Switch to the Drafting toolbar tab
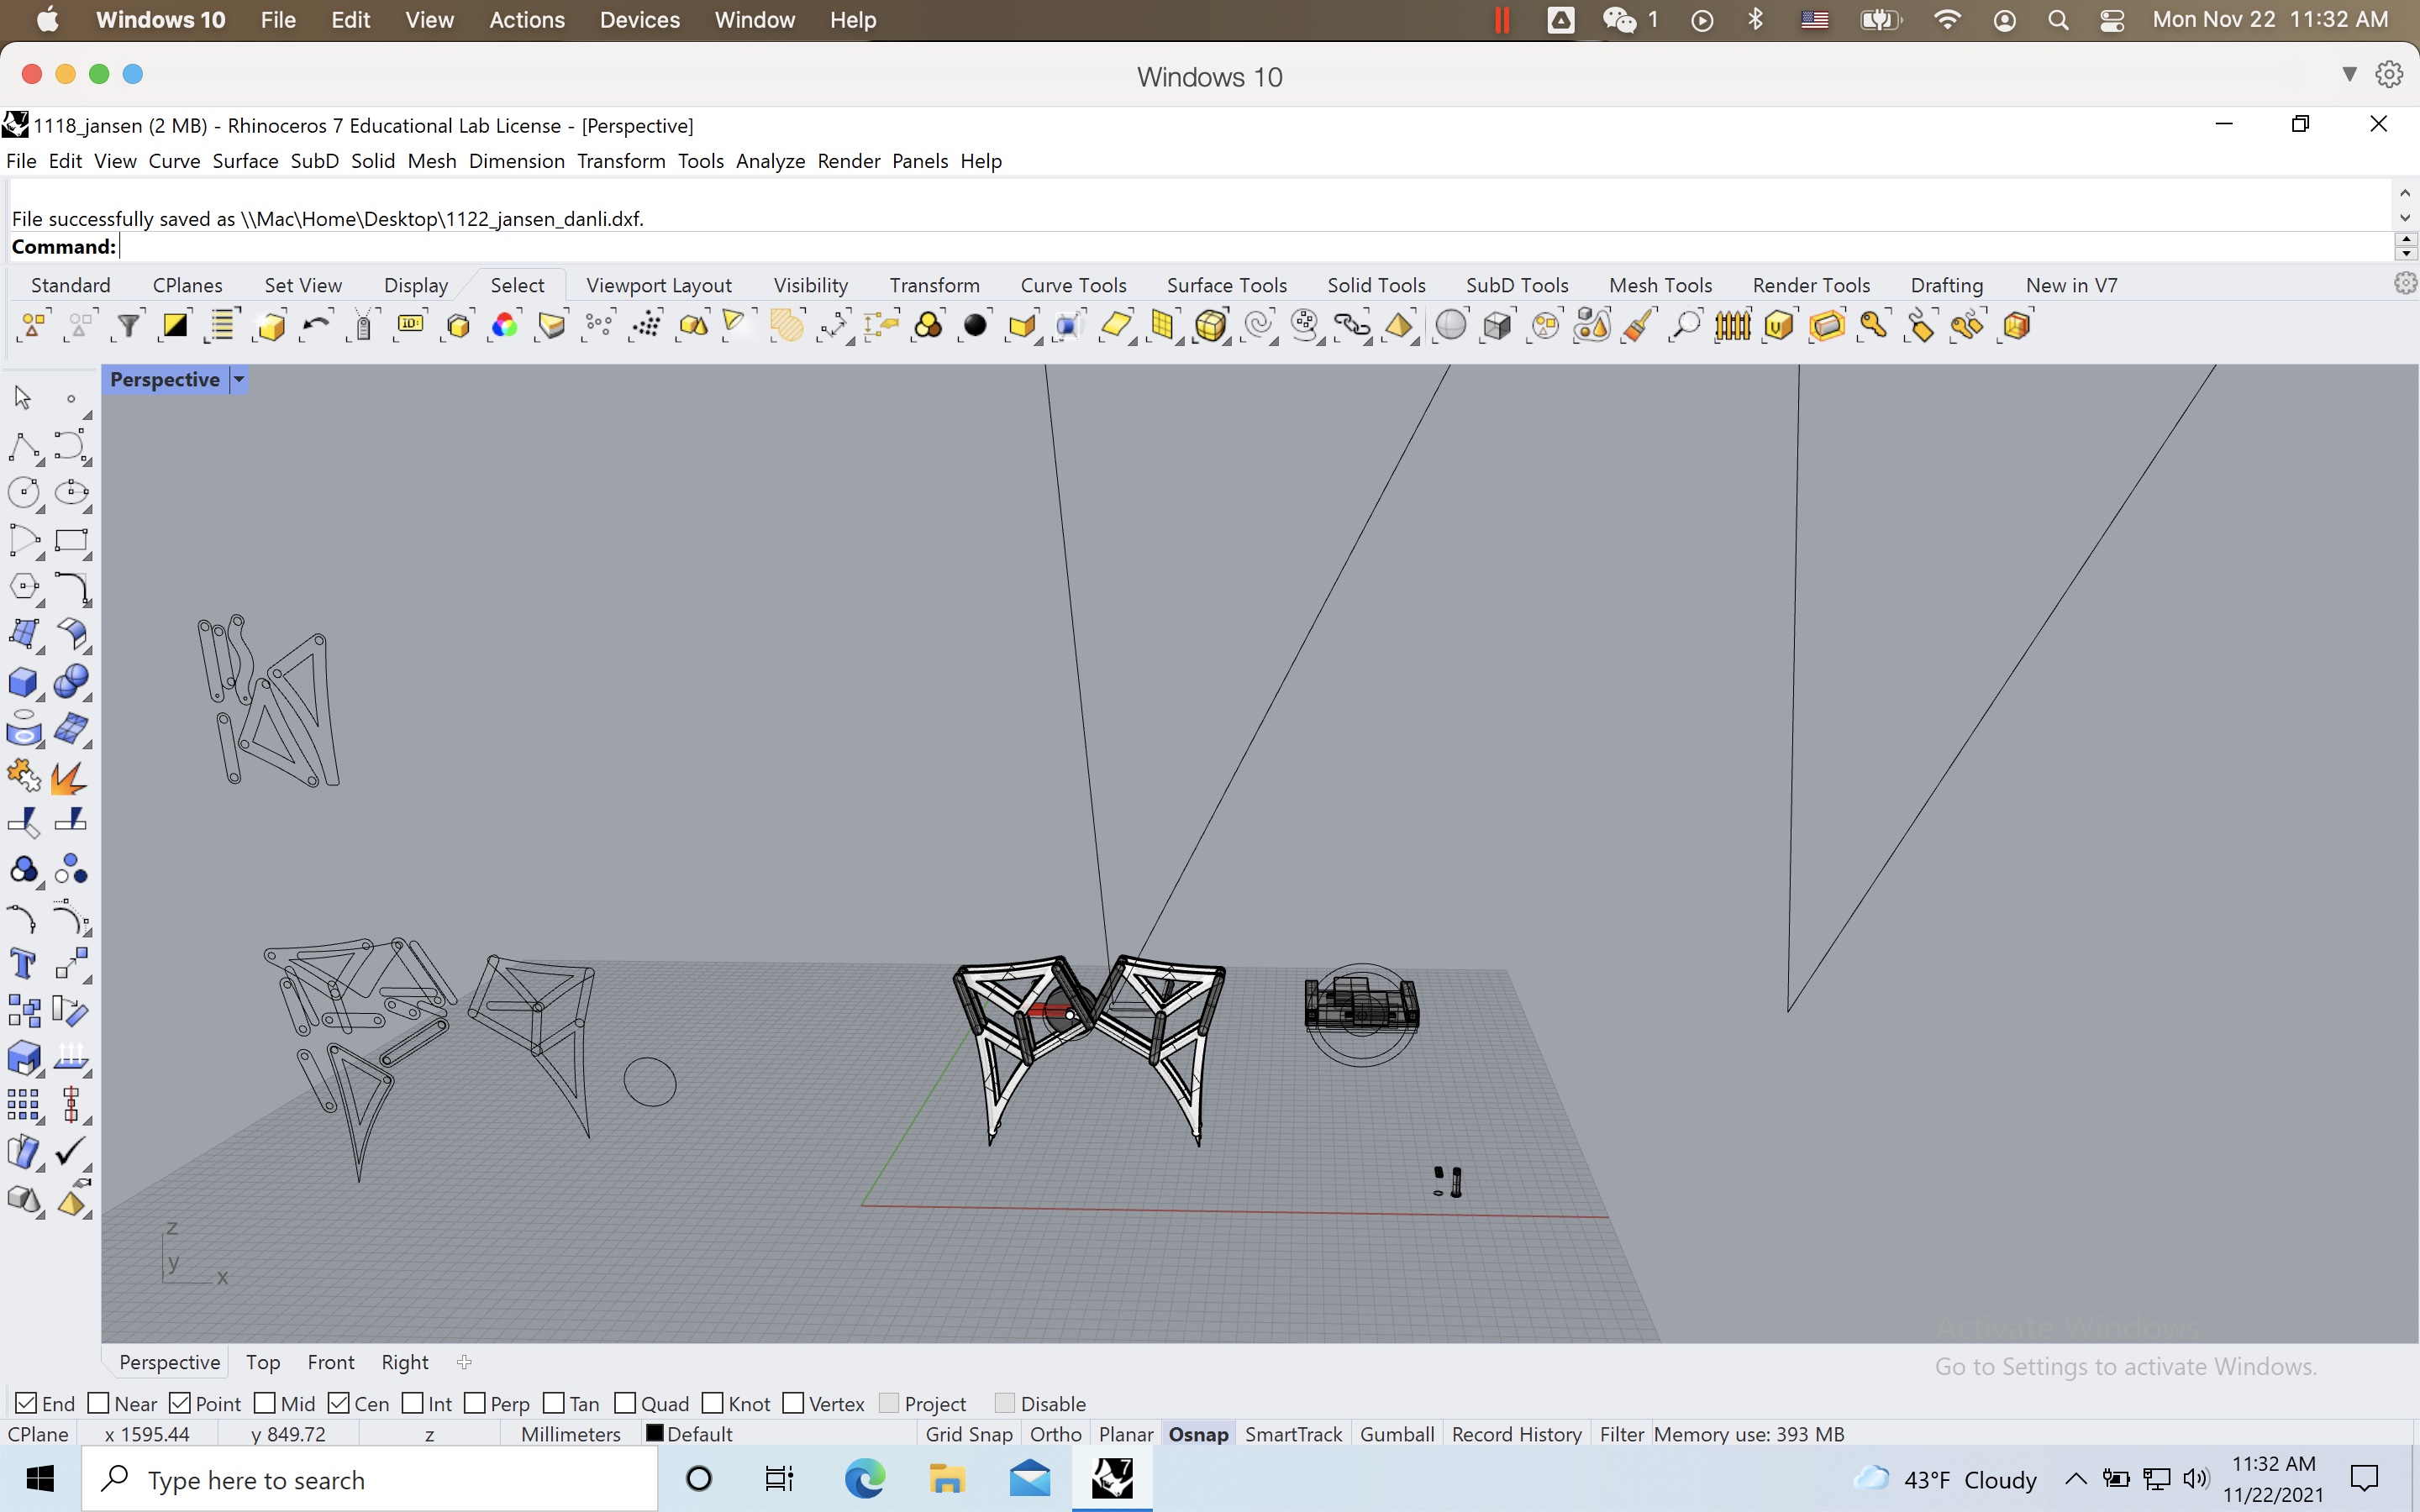2420x1512 pixels. click(1946, 285)
